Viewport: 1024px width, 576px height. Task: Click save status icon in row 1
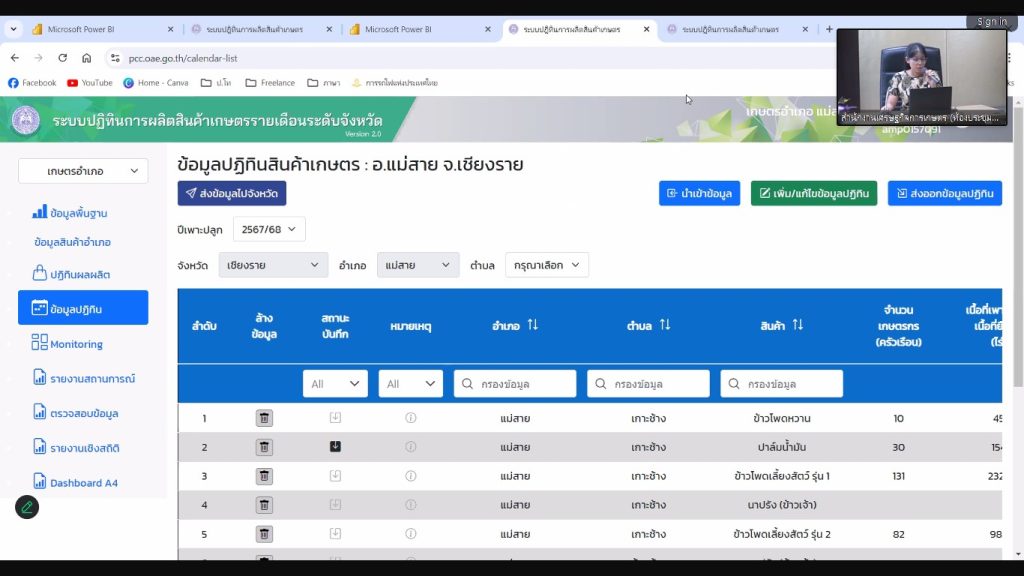tap(335, 417)
